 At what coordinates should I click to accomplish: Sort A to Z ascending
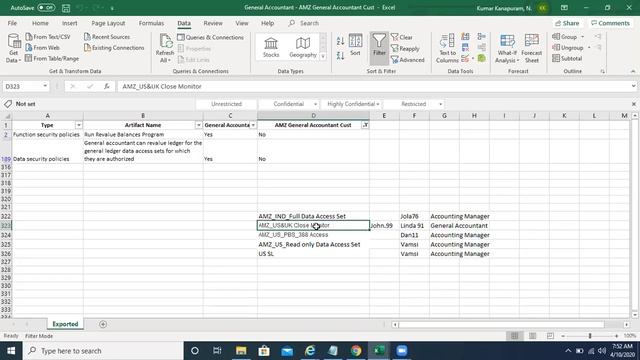coord(340,41)
